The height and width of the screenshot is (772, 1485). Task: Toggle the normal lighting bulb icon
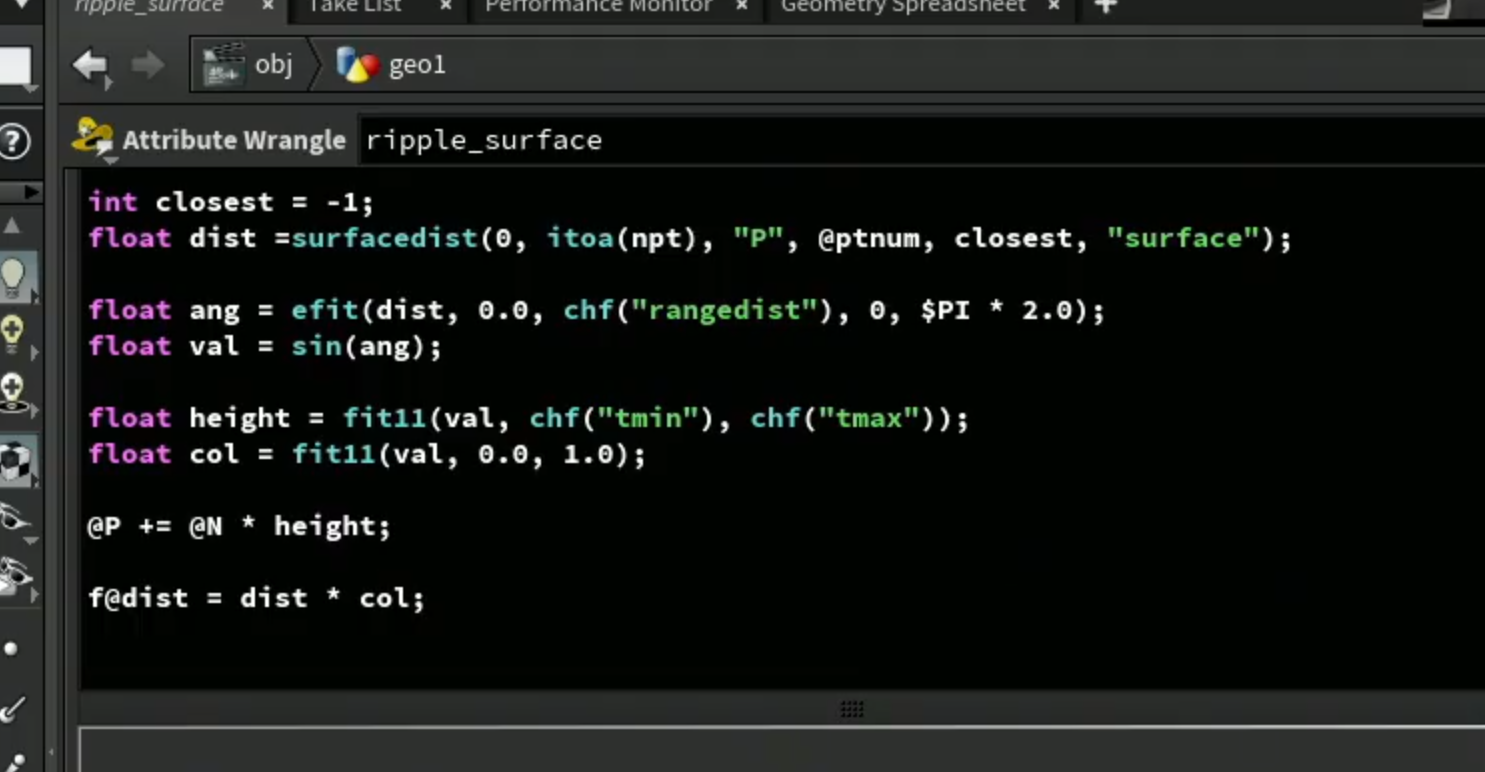point(13,333)
